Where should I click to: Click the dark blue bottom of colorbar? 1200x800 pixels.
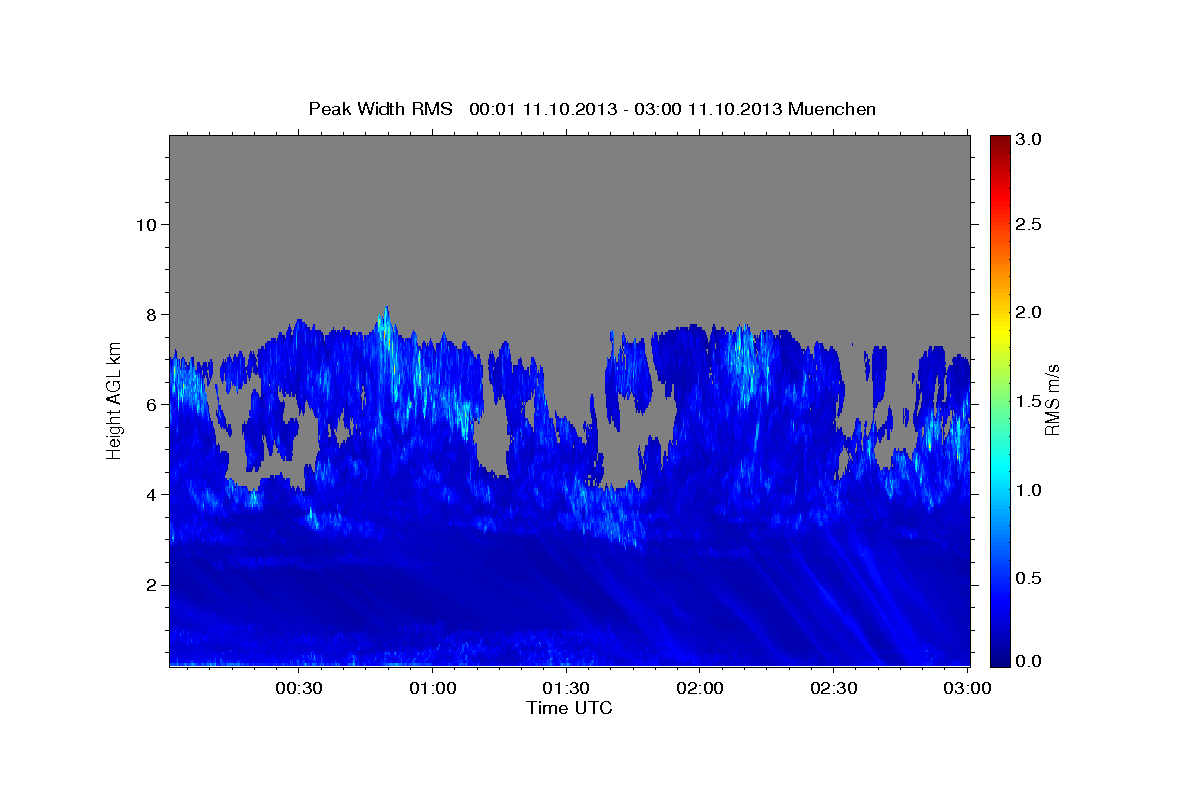tap(1000, 658)
